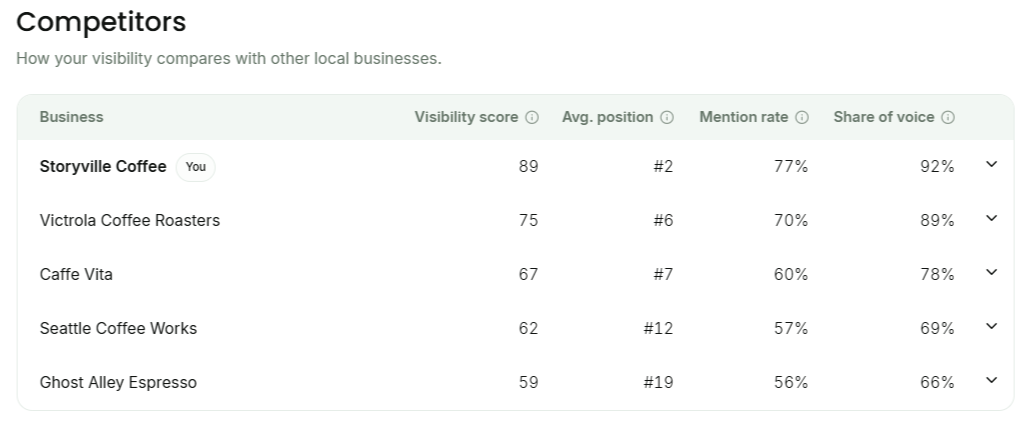Select Victrola Coffee Roasters business name
The width and height of the screenshot is (1032, 426).
[x=130, y=221]
